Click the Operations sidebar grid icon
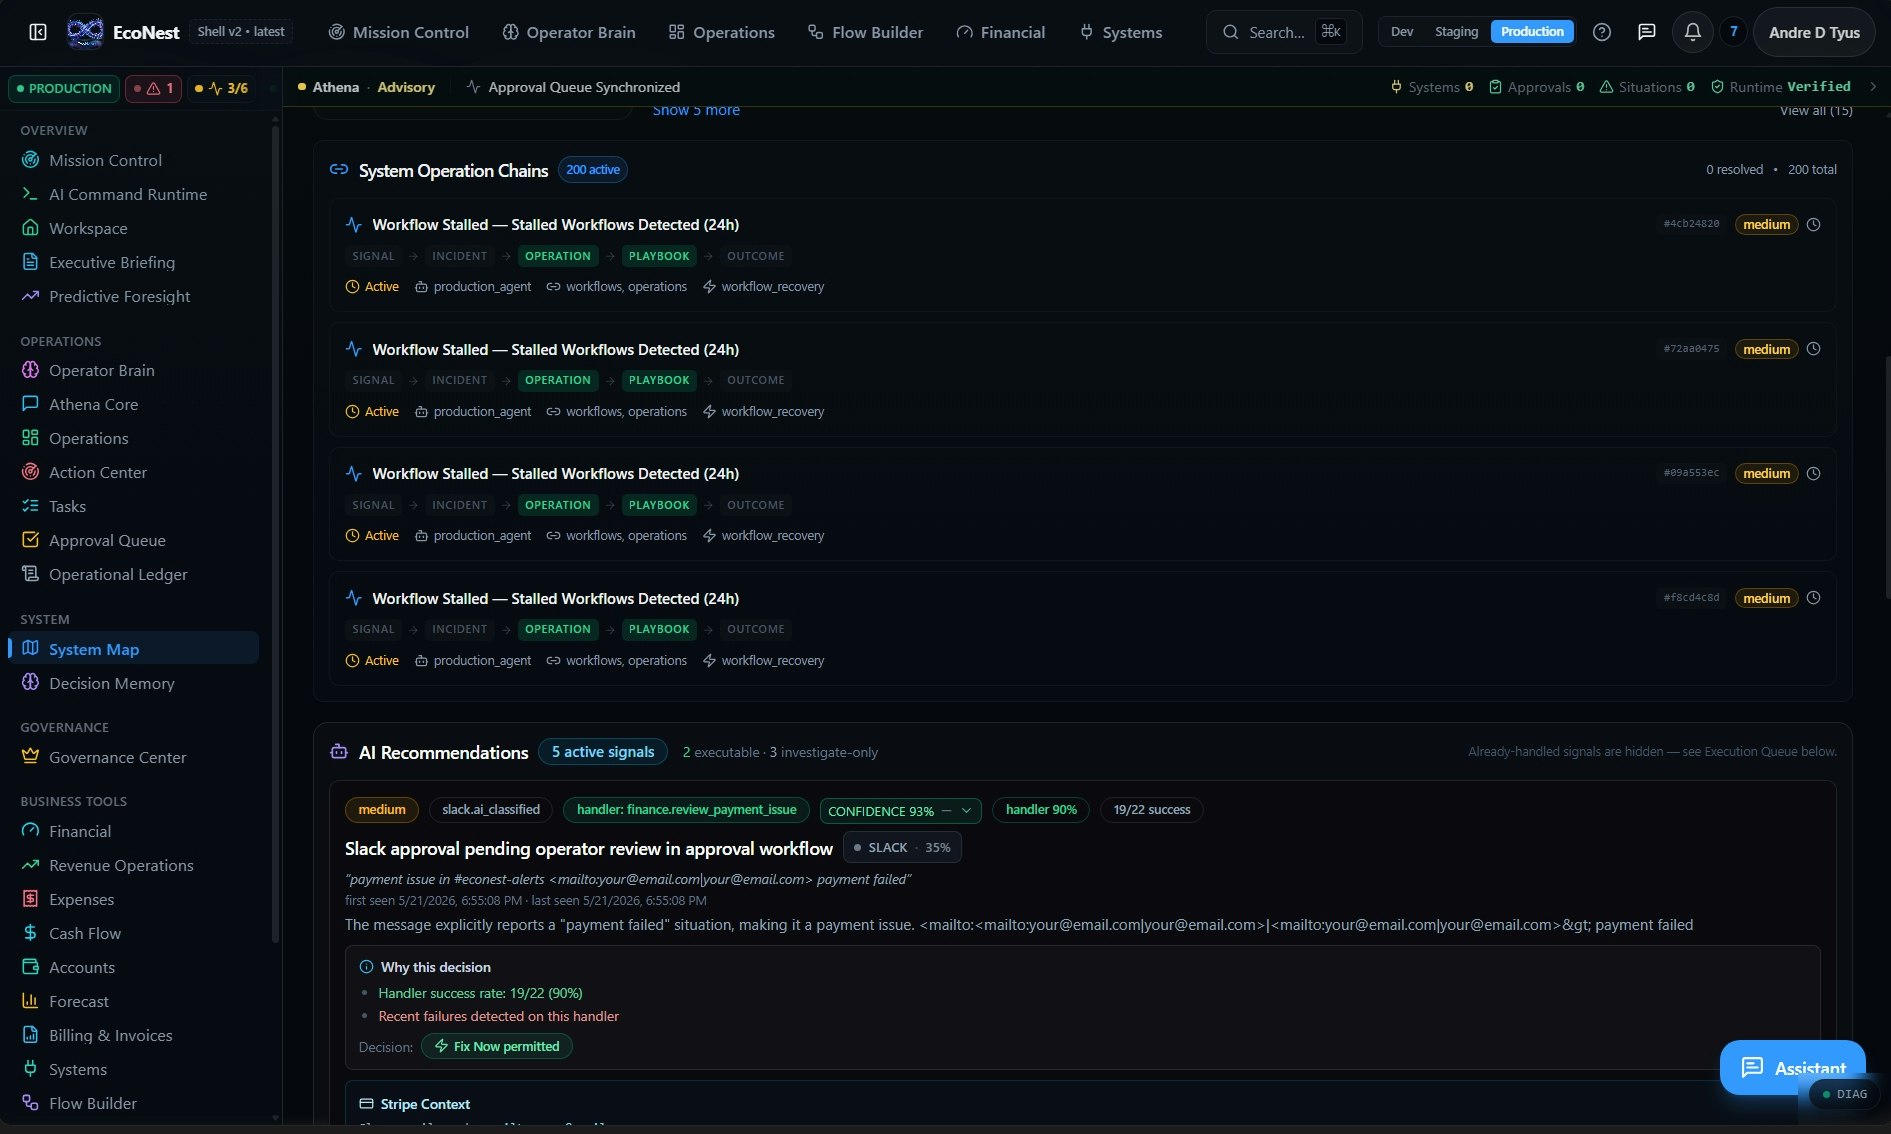 tap(30, 438)
